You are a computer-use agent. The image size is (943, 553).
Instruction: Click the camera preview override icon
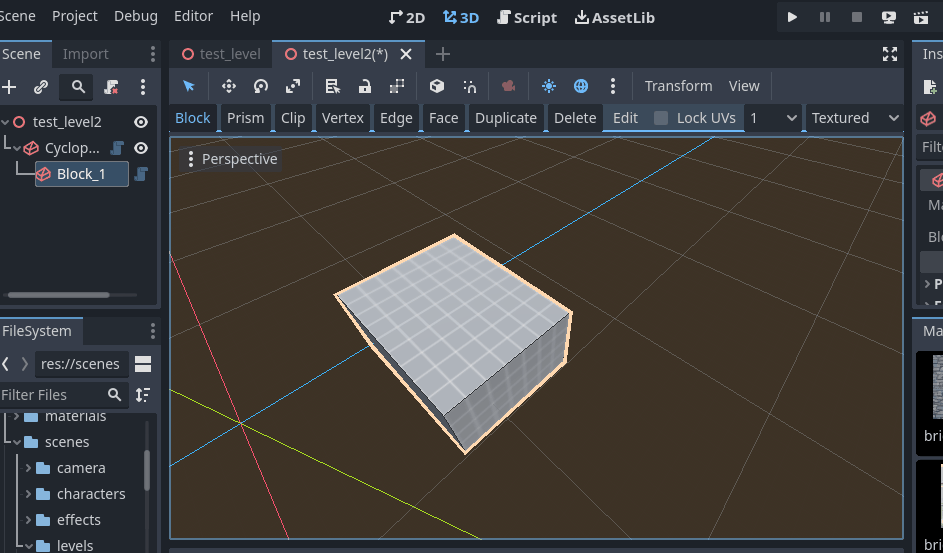508,86
